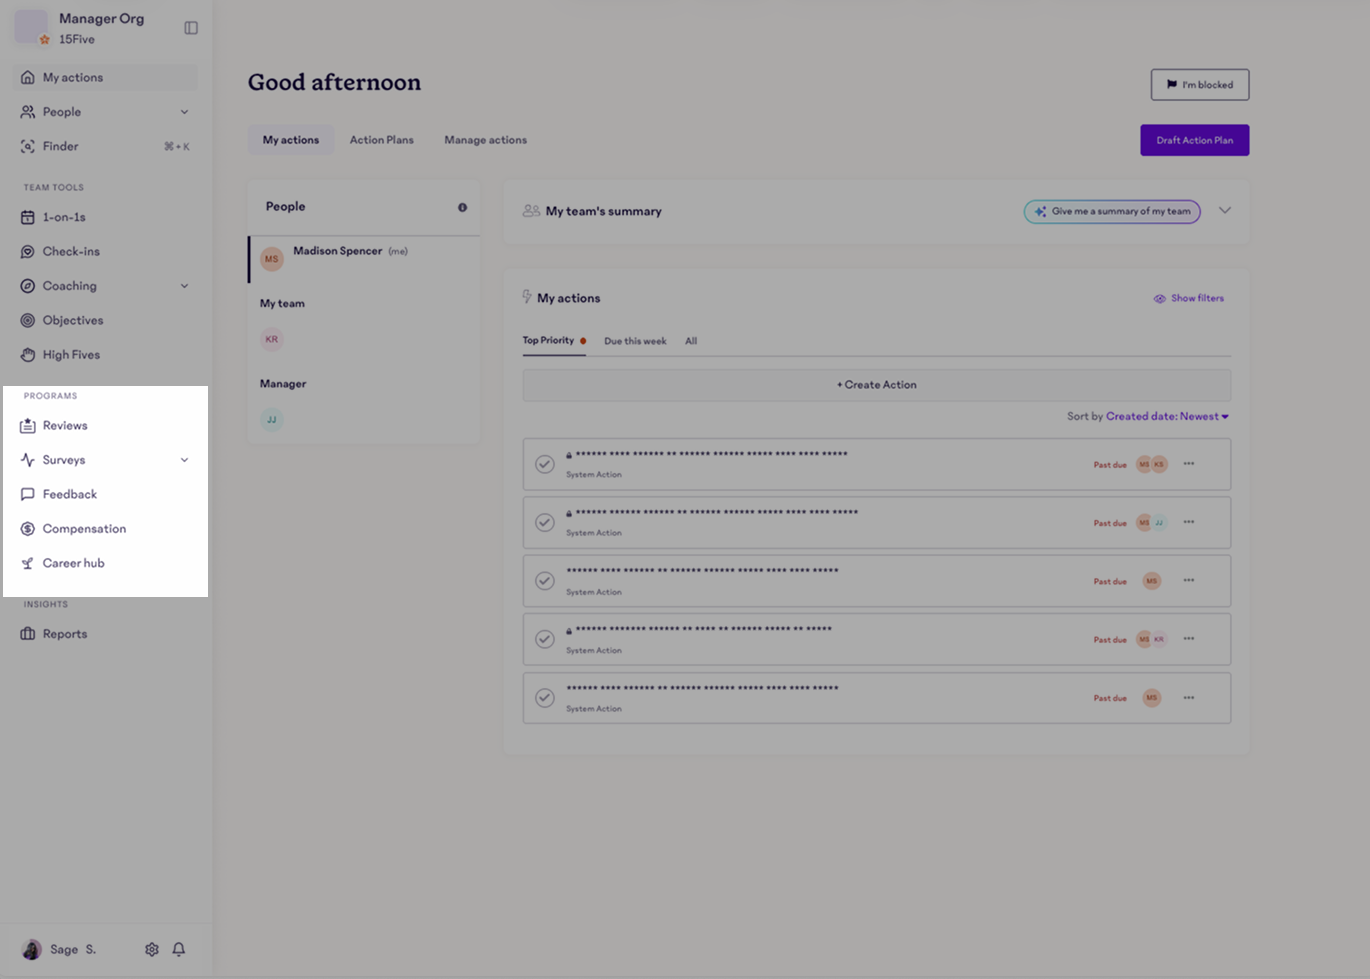Screen dimensions: 1370x979
Task: Open the High Fives page
Action: 71,354
